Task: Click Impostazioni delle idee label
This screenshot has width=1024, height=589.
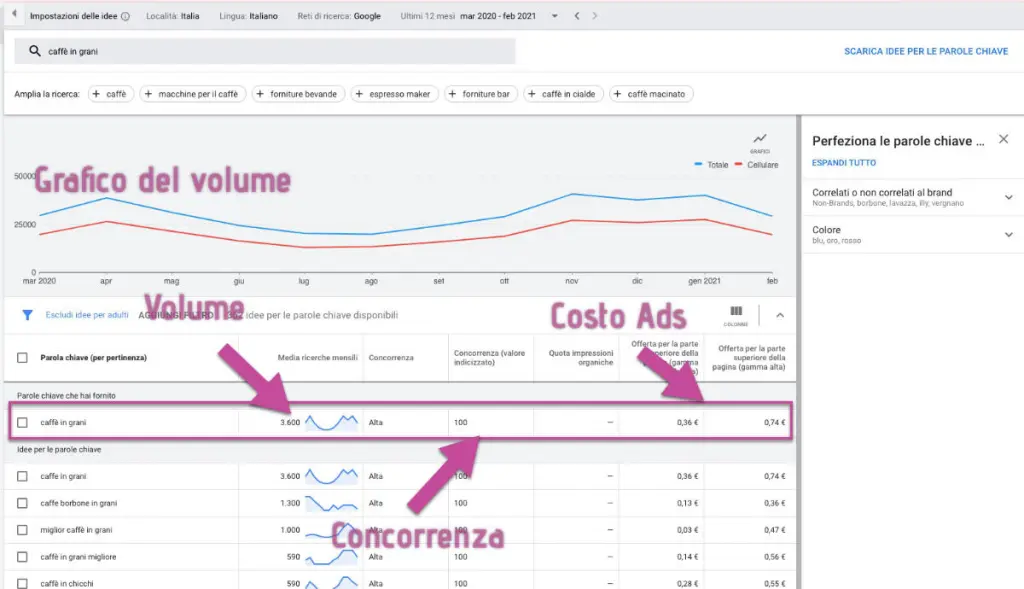Action: click(73, 16)
